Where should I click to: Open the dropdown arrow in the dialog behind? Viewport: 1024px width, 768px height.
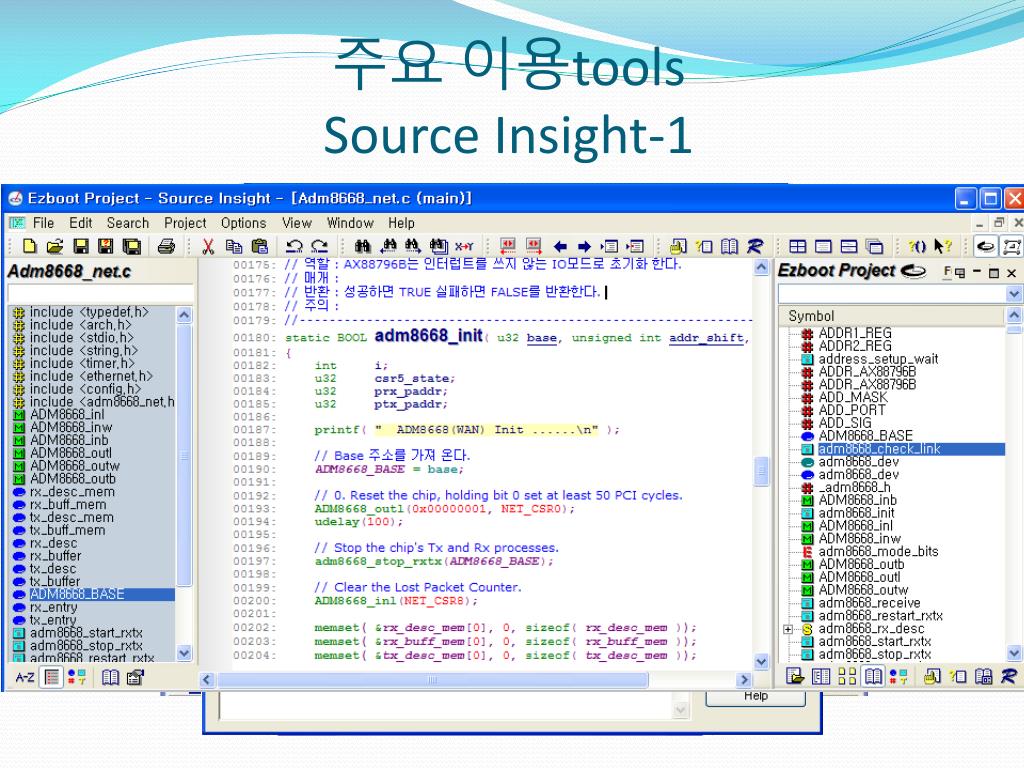tap(680, 709)
